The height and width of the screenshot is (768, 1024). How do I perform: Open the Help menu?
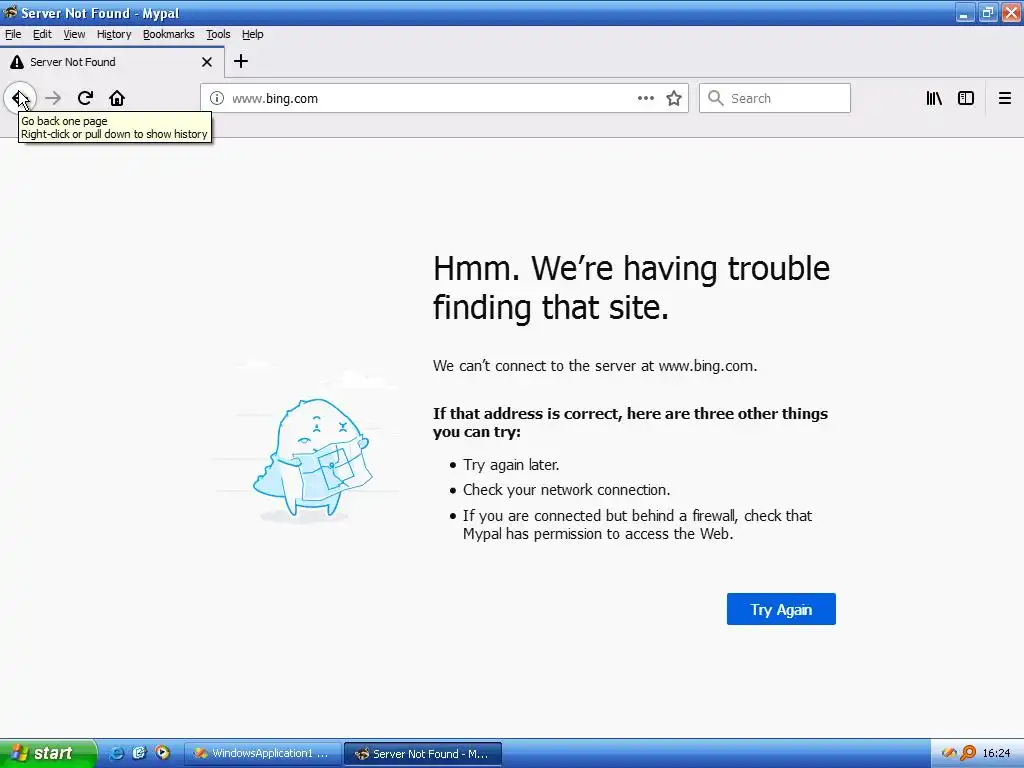tap(253, 34)
